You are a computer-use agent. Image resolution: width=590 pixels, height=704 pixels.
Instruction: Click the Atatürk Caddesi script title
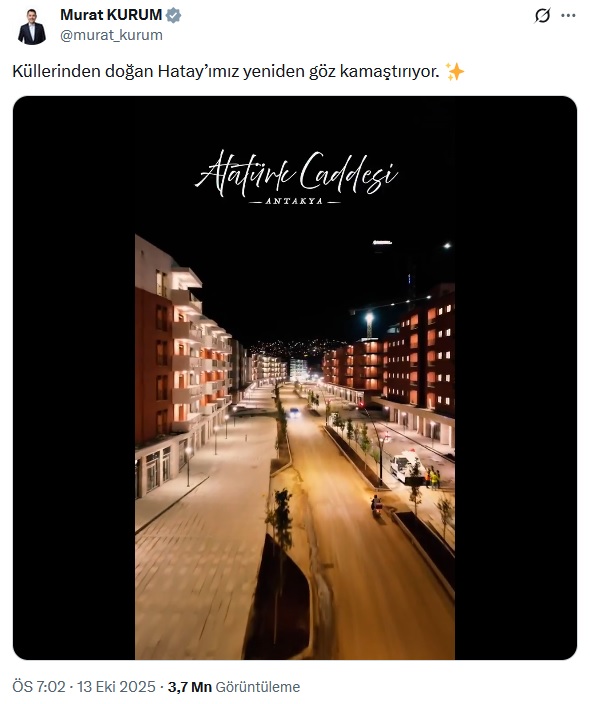(x=296, y=174)
